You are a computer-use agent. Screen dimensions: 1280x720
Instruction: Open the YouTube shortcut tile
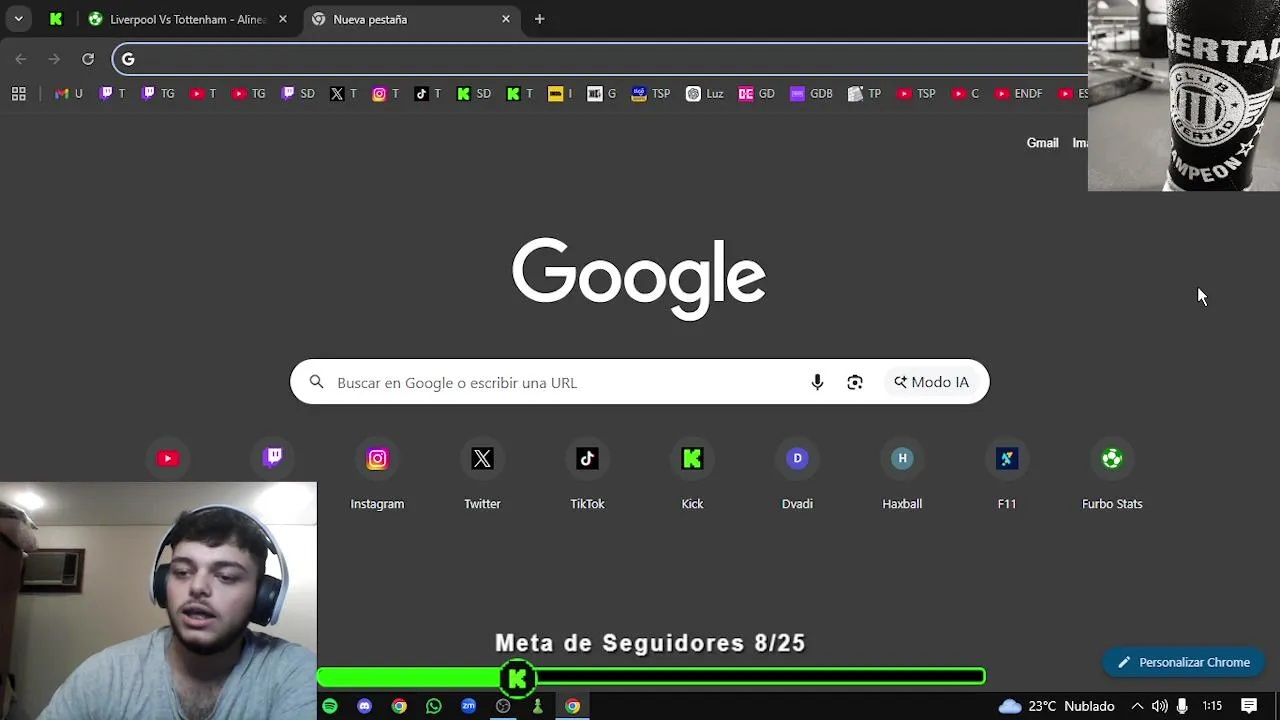(x=167, y=459)
